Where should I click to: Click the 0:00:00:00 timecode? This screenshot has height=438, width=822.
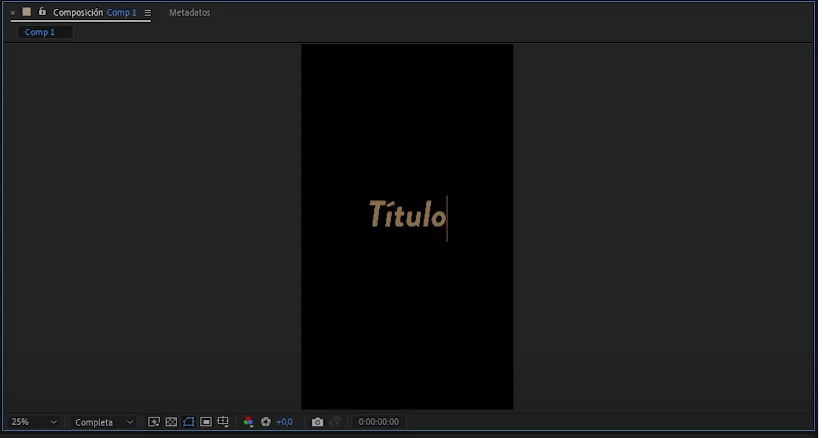(x=379, y=422)
